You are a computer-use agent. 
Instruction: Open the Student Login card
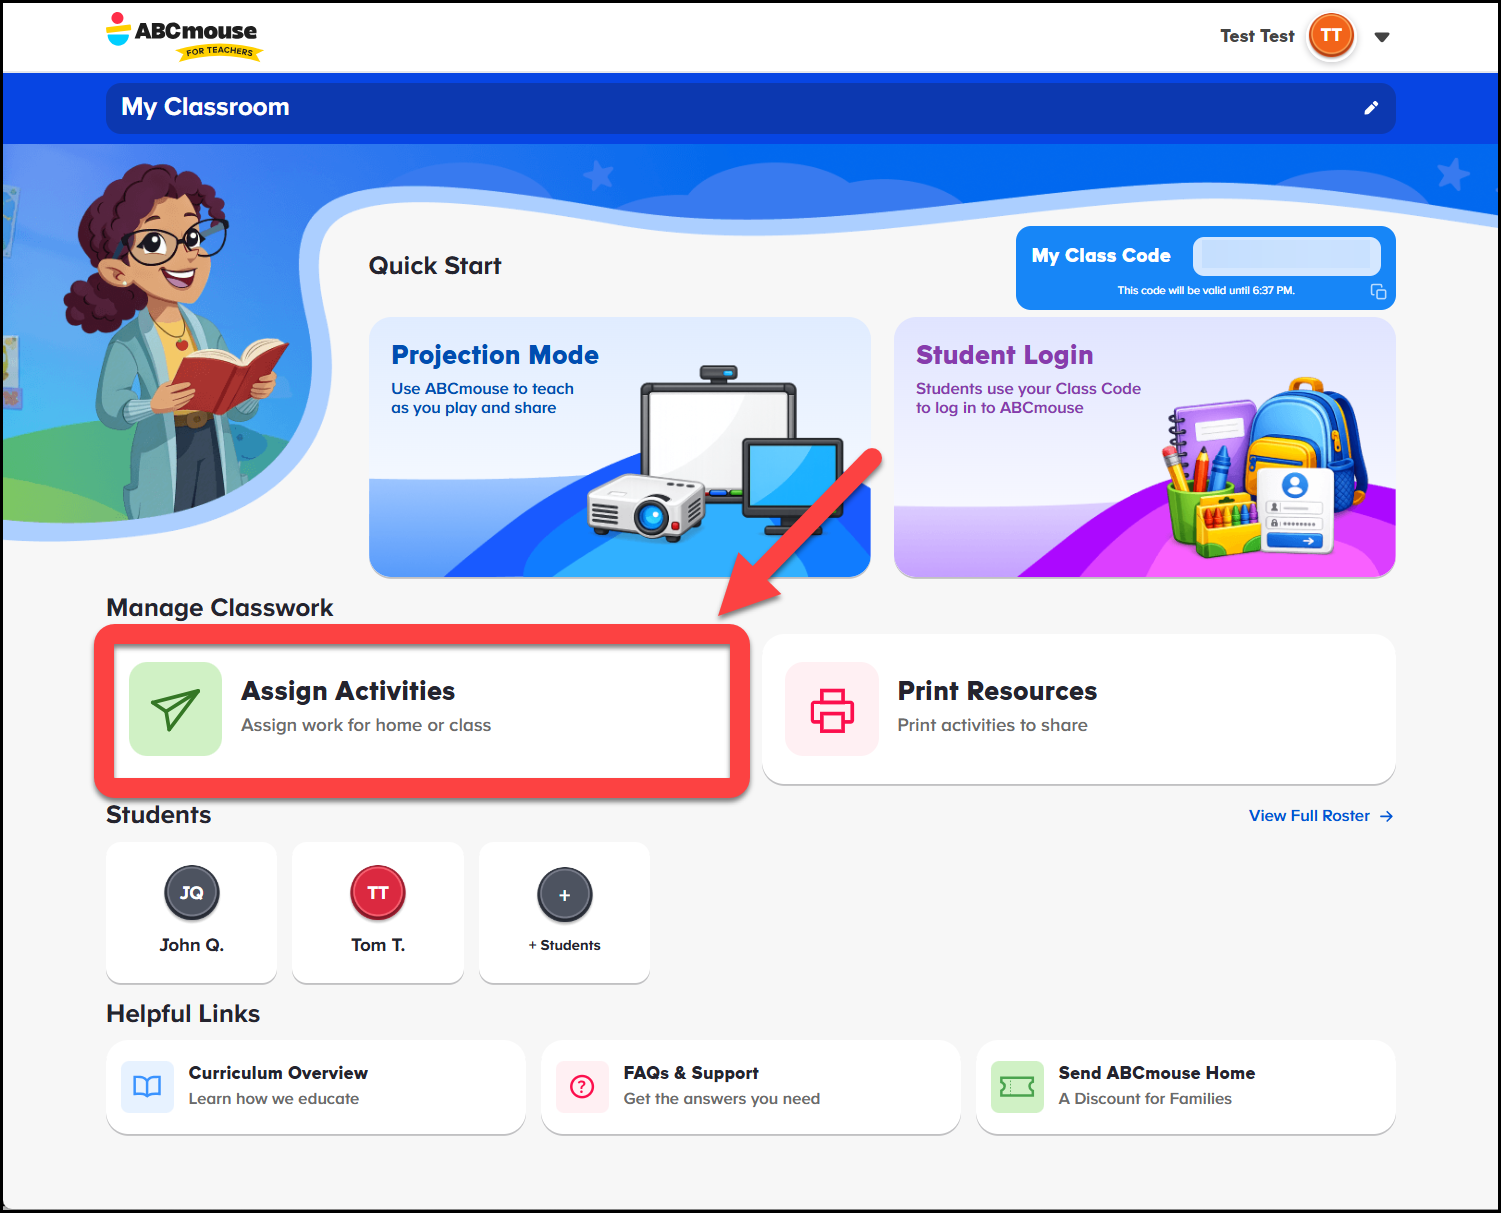[x=1144, y=447]
